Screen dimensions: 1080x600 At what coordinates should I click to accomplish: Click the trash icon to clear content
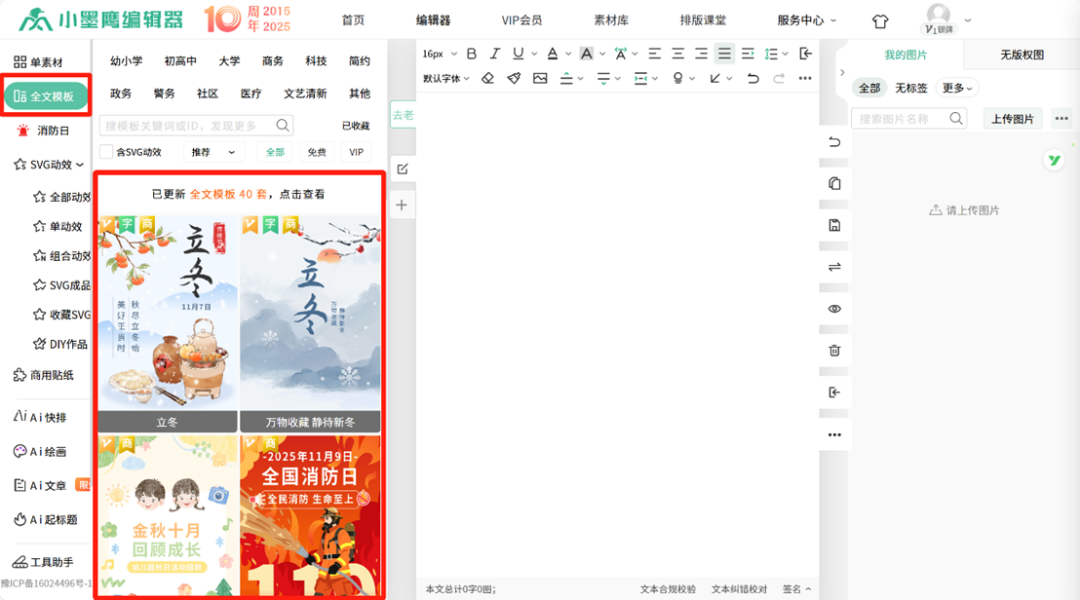pyautogui.click(x=835, y=350)
